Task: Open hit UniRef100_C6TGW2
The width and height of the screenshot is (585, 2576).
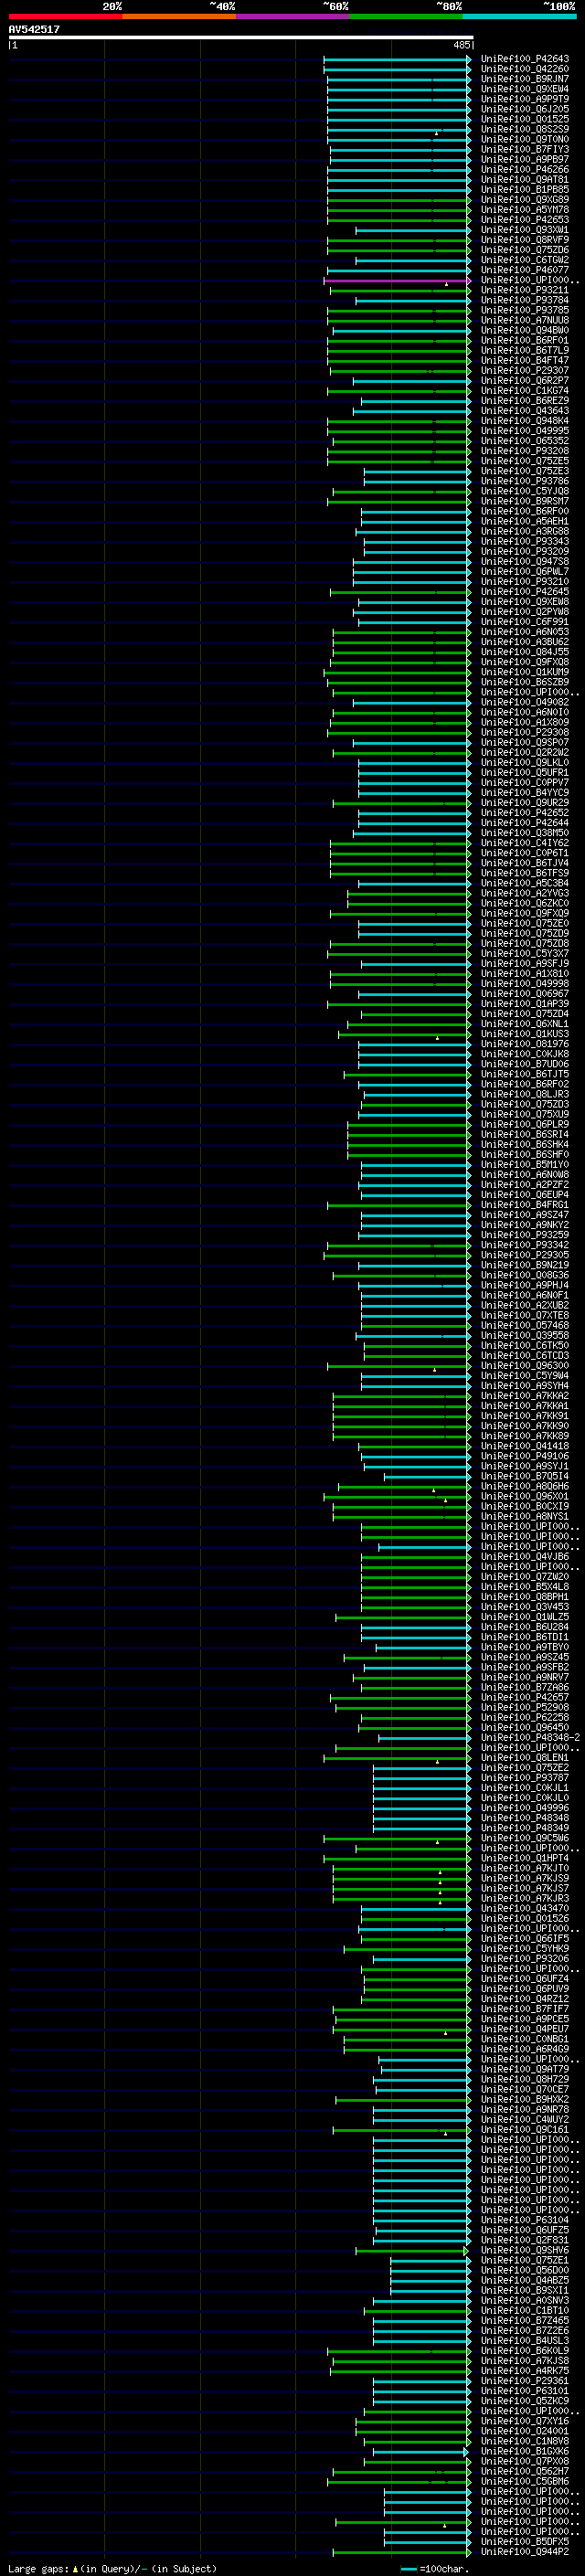Action: click(525, 260)
